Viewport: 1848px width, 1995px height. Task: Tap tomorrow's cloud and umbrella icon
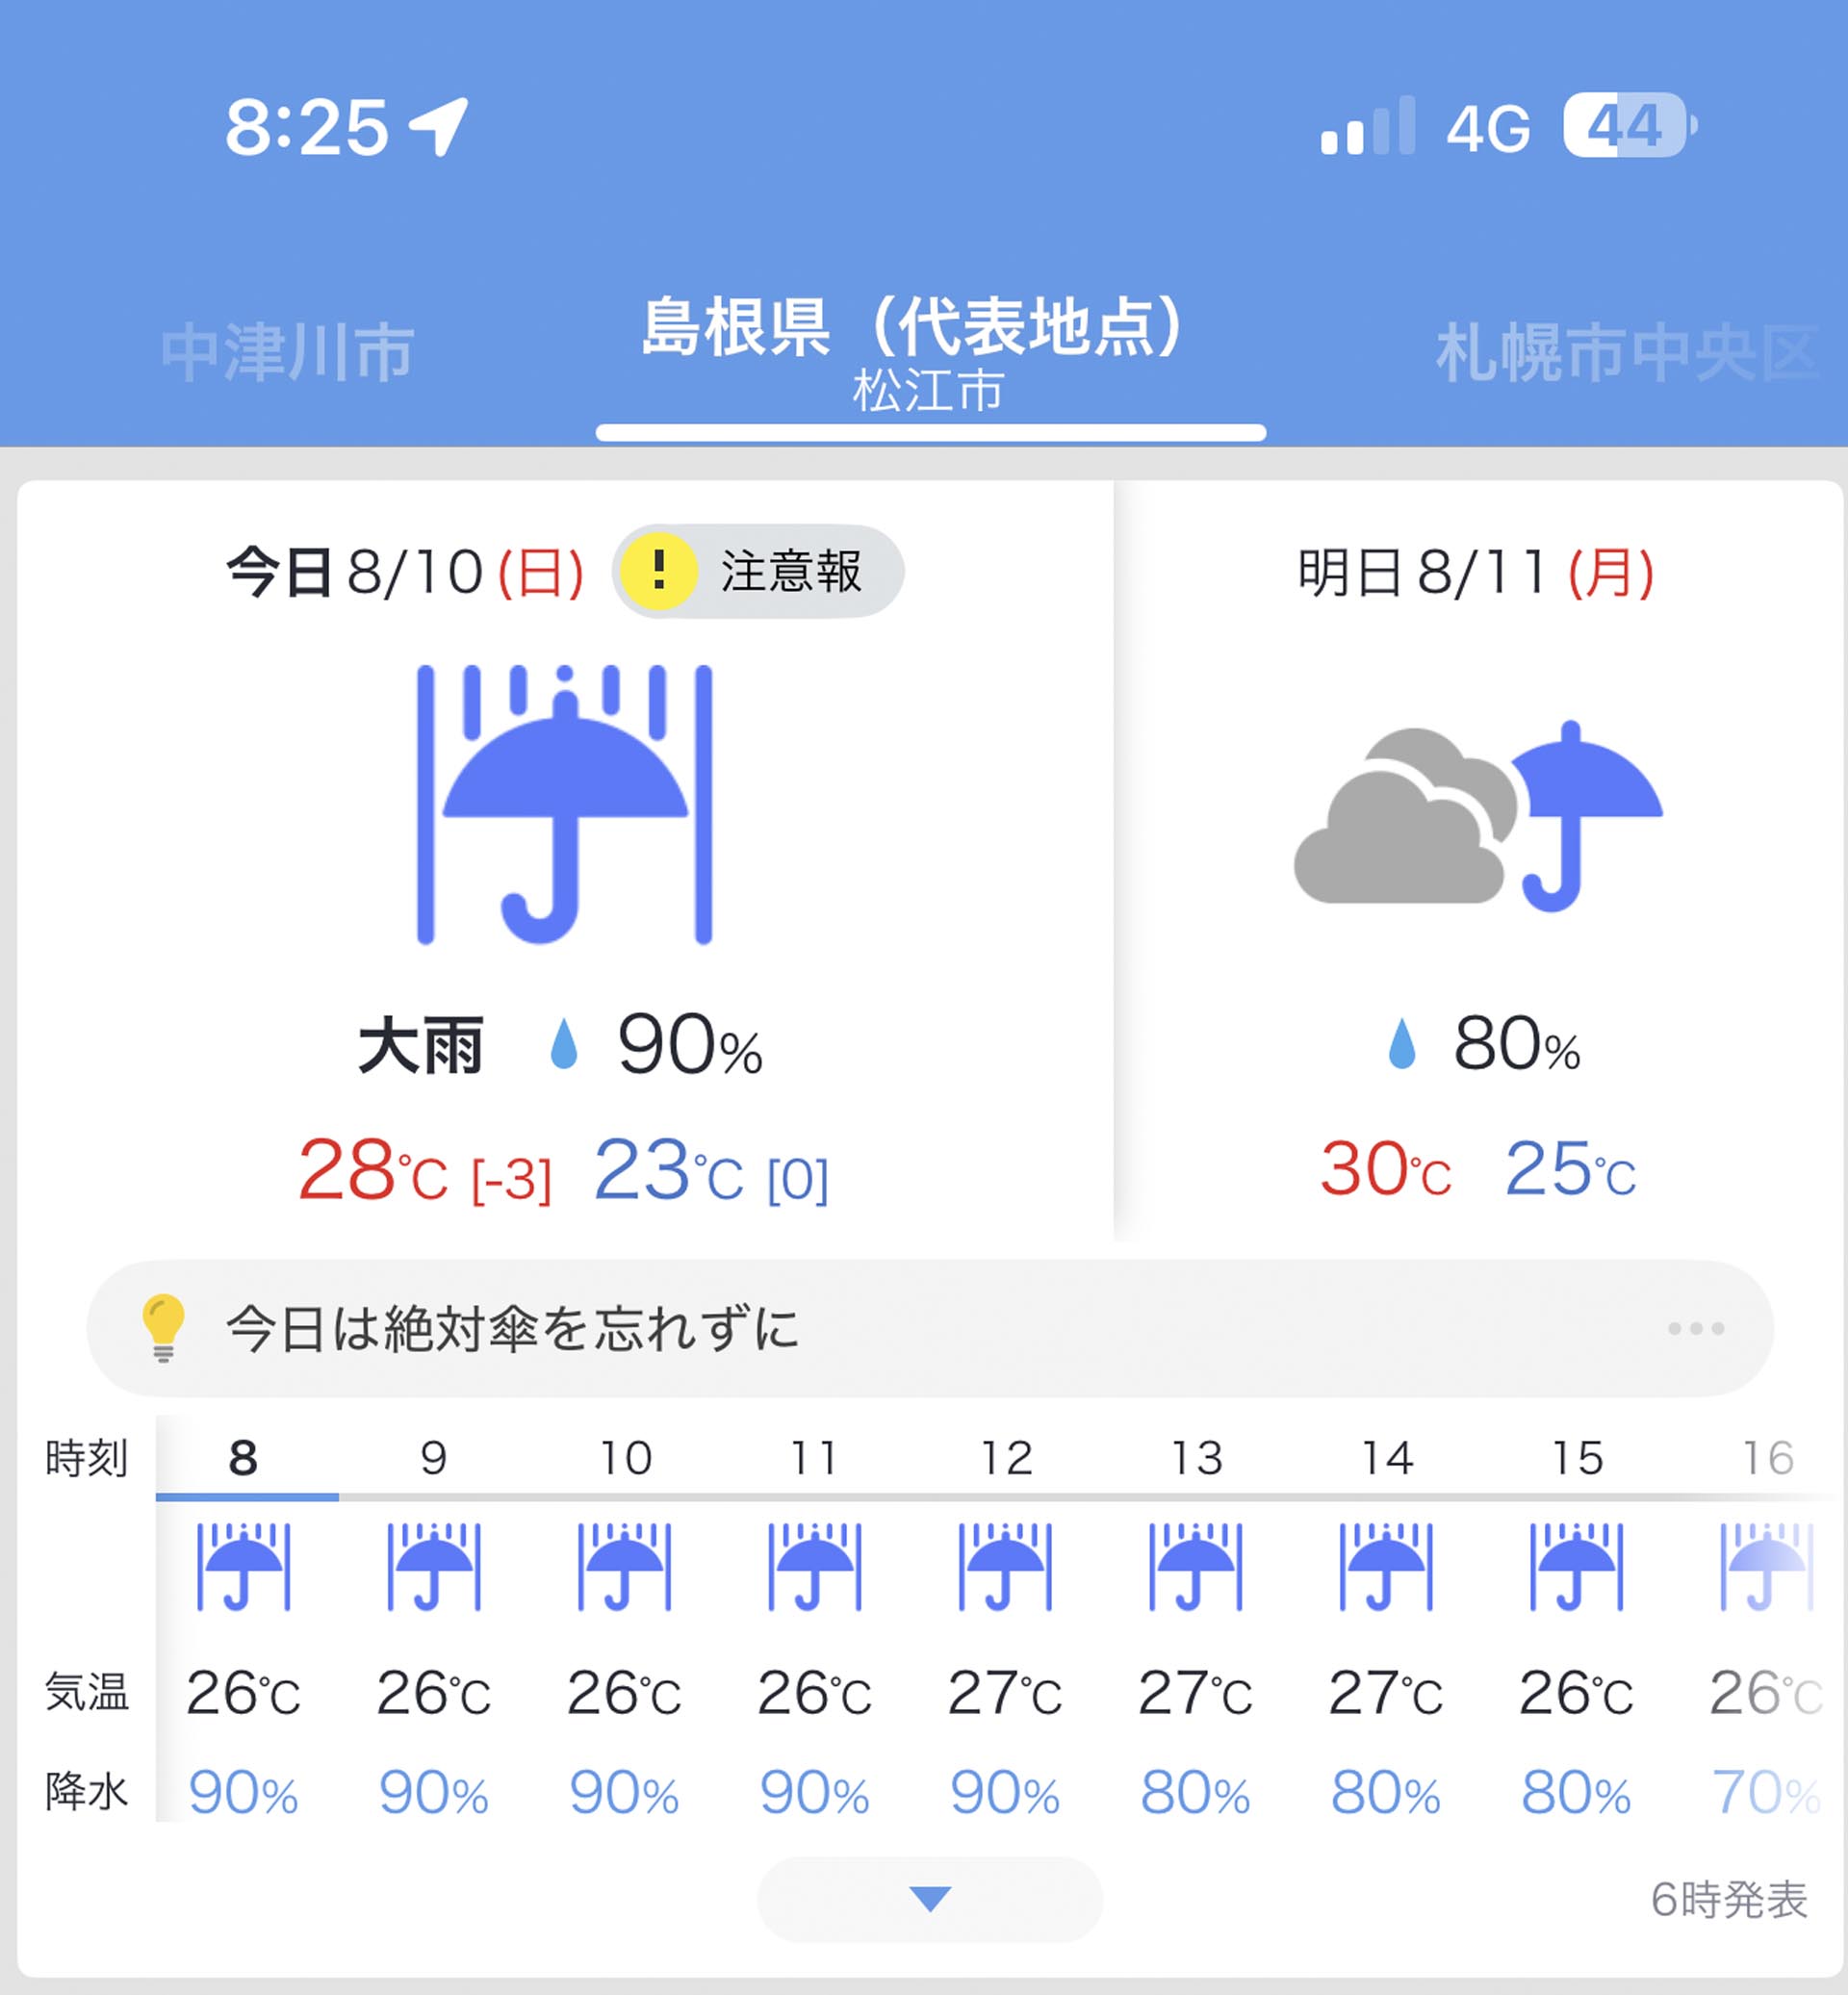(1478, 816)
